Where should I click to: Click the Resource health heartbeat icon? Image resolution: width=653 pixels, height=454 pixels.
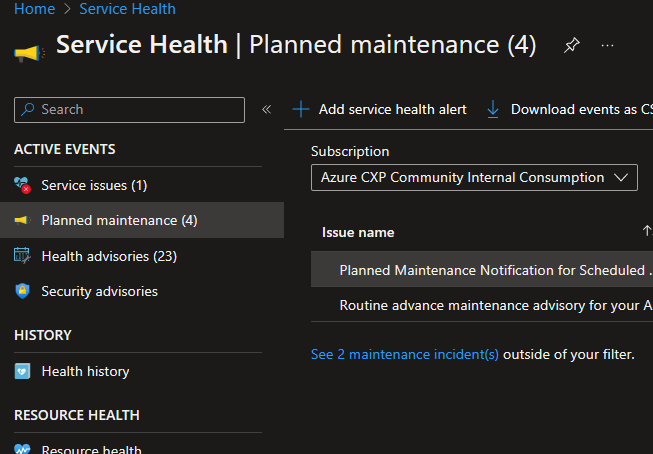tap(22, 449)
